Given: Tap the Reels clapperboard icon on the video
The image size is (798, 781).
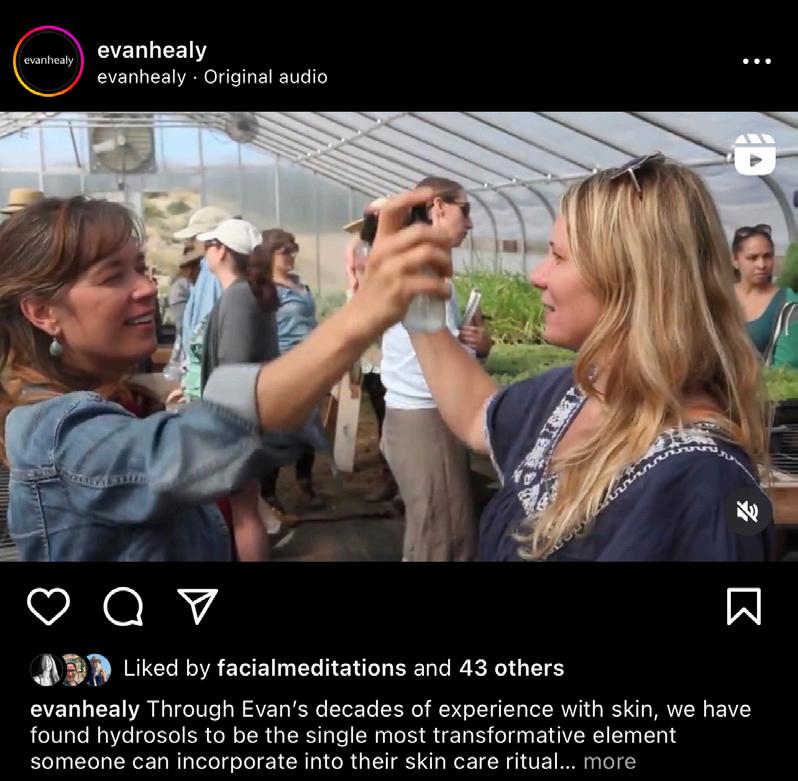Looking at the screenshot, I should (x=755, y=154).
